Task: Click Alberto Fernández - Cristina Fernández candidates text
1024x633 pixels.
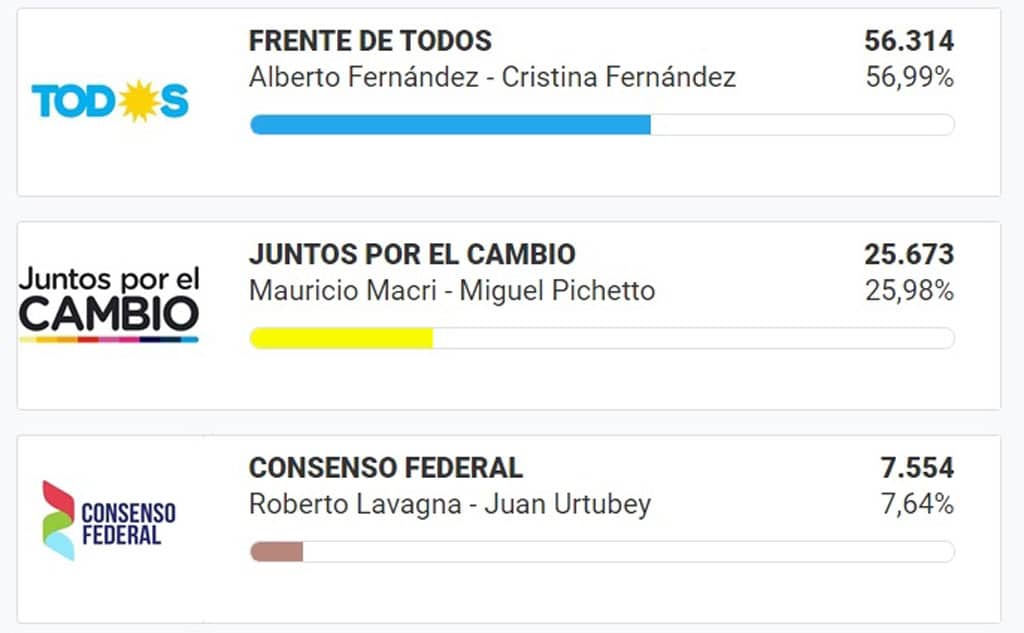Action: coord(492,77)
